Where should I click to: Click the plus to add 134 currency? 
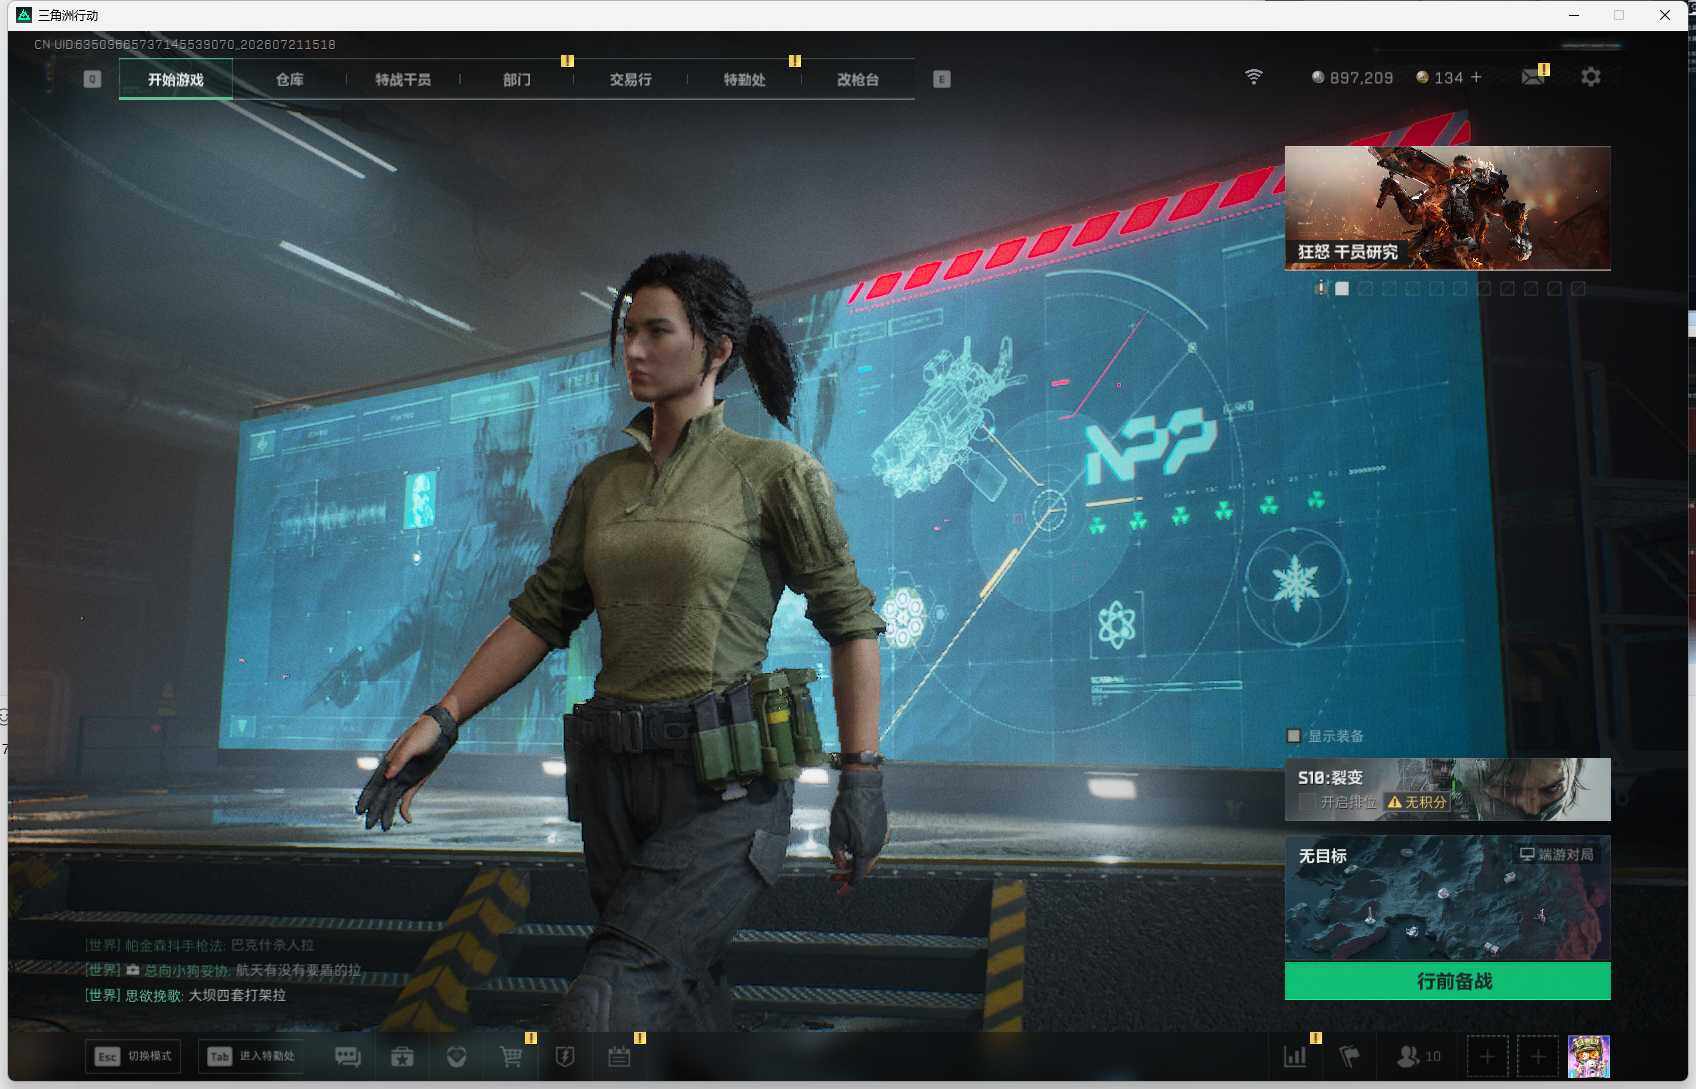pos(1476,77)
